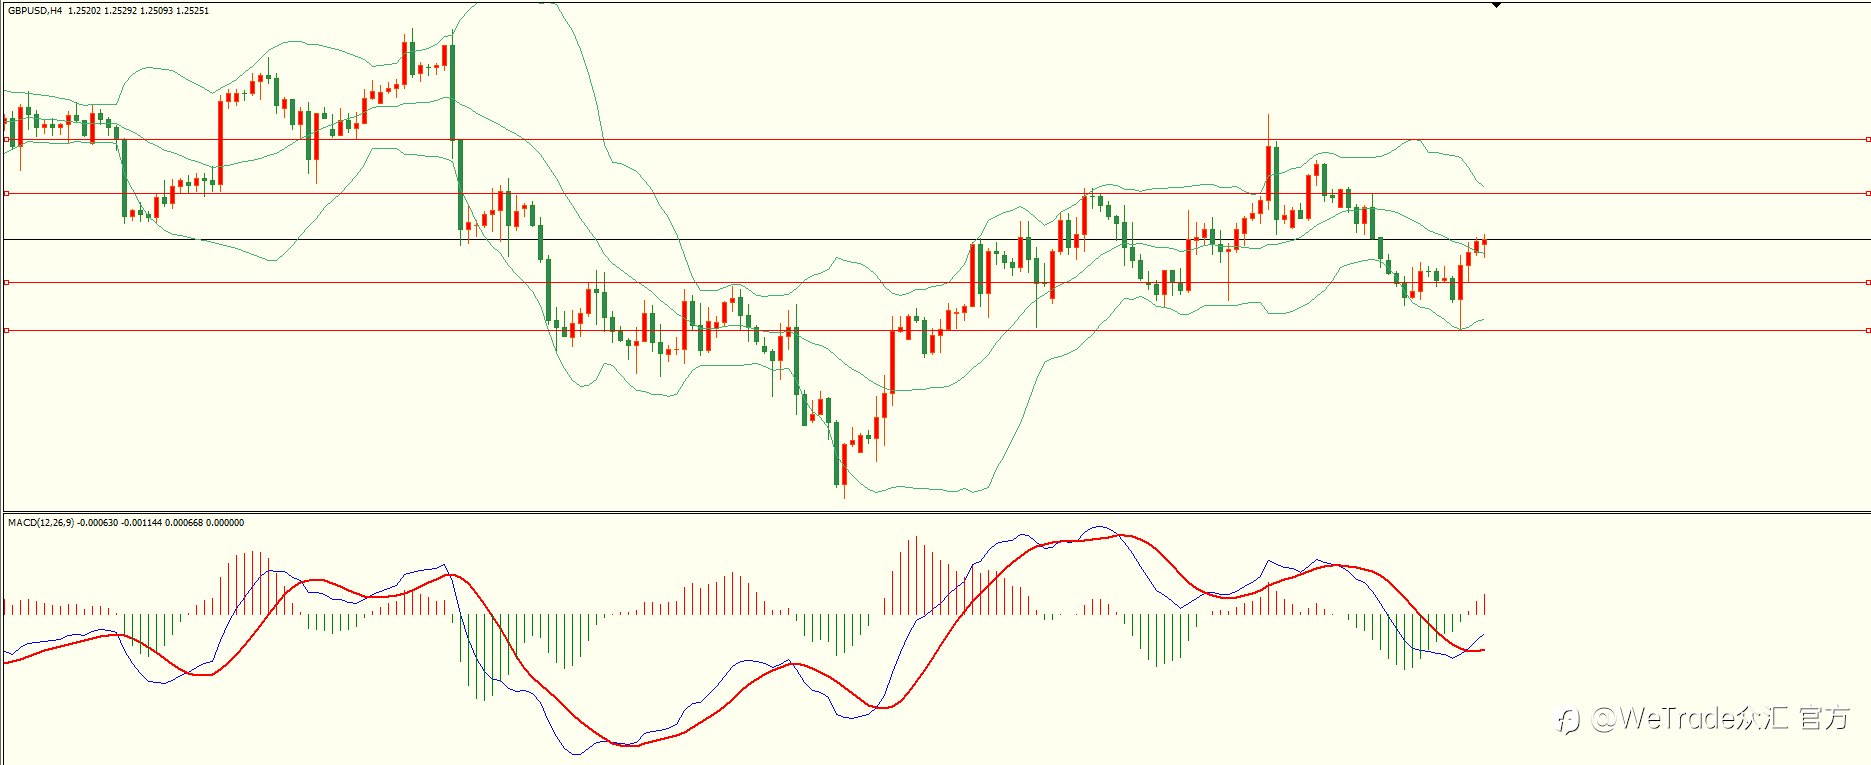Click the MACD(12,26,9) indicator label
The width and height of the screenshot is (1871, 765).
pyautogui.click(x=41, y=523)
